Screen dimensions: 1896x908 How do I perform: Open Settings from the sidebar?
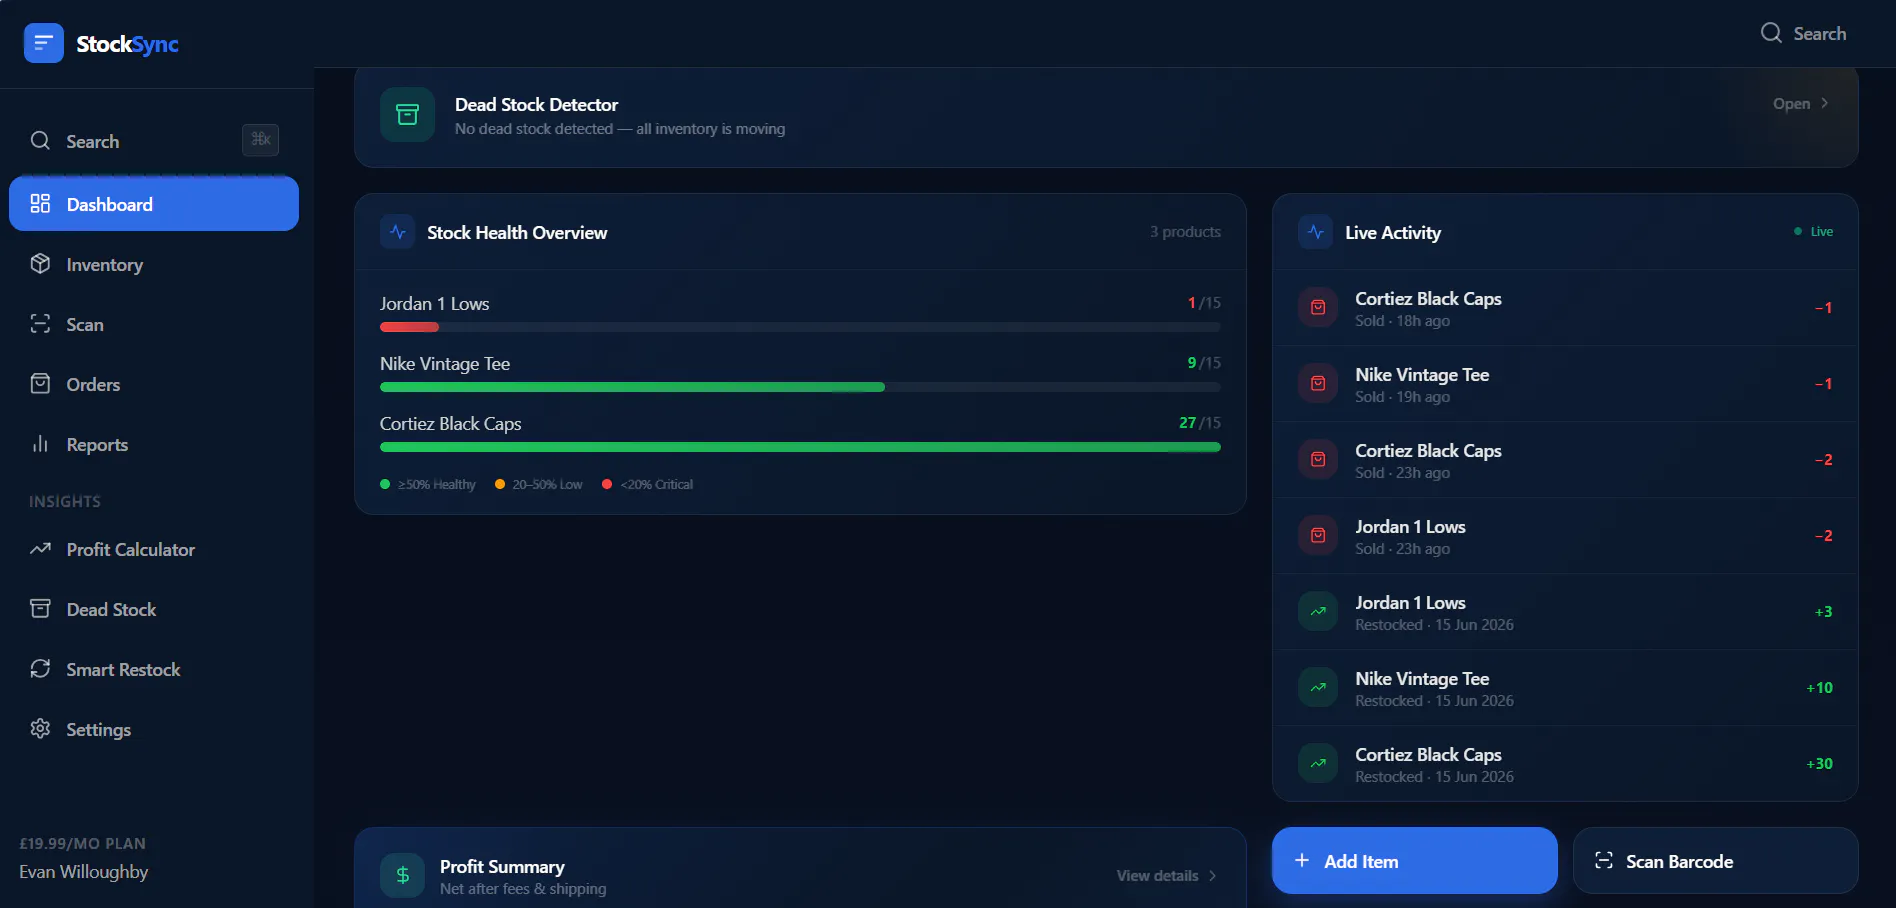point(154,729)
